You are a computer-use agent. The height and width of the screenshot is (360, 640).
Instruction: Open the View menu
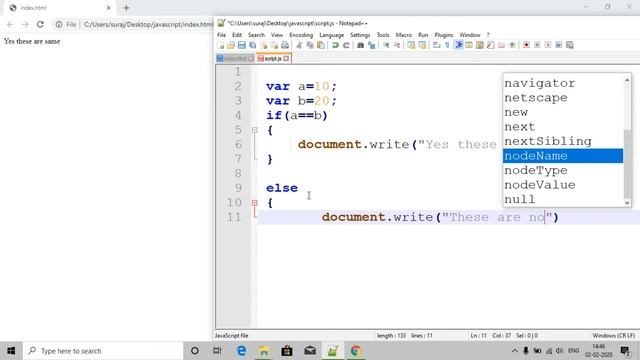click(x=277, y=35)
